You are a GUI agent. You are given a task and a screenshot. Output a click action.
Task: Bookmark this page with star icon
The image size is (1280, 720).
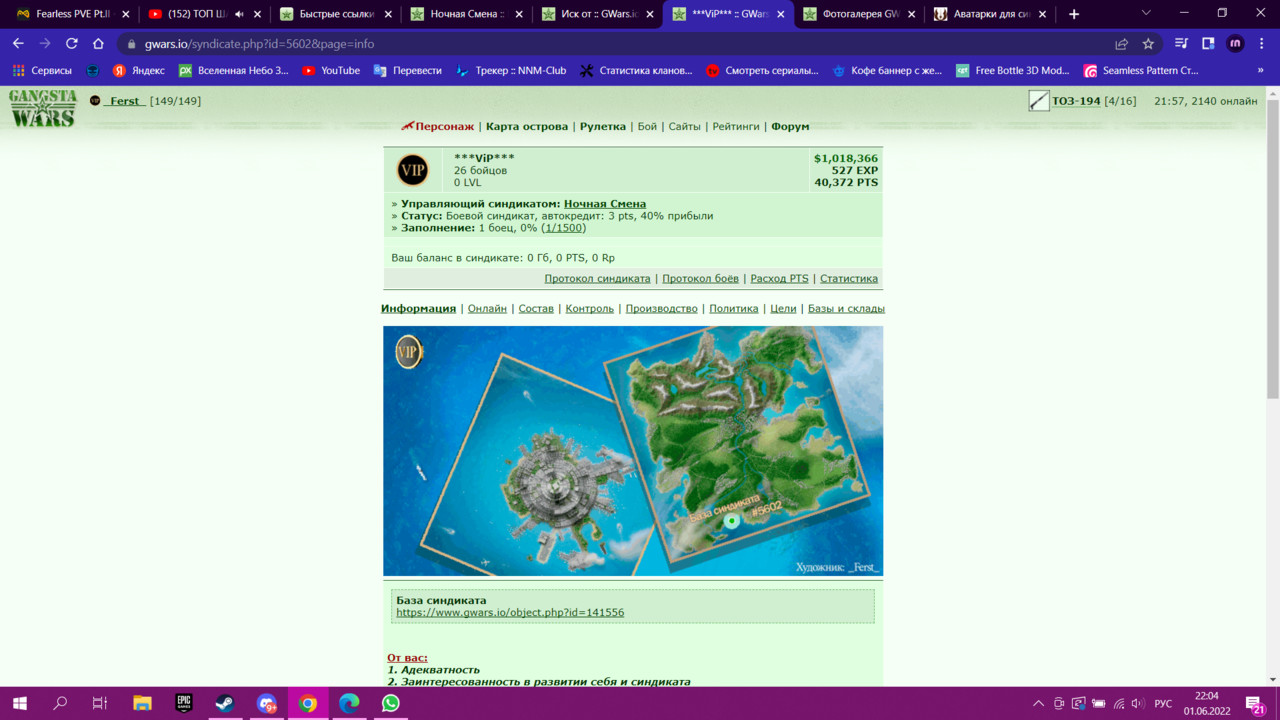coord(1148,44)
